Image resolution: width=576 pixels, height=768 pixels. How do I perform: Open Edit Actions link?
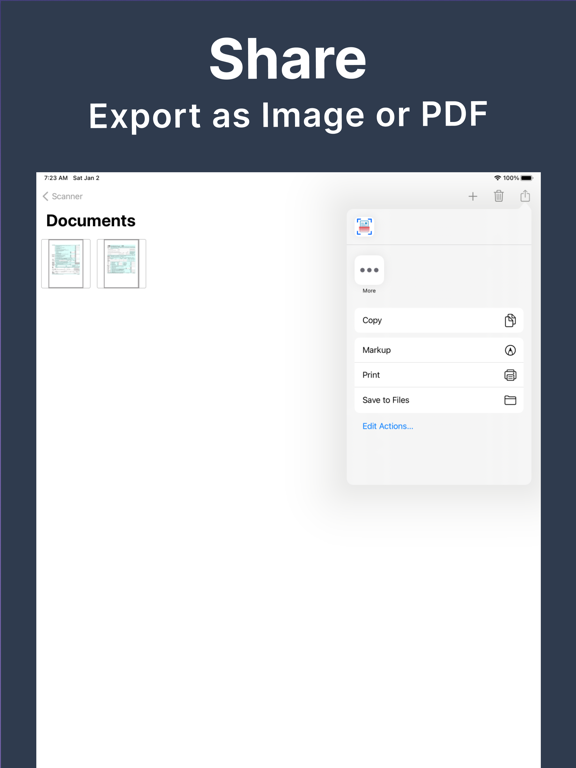pyautogui.click(x=387, y=426)
